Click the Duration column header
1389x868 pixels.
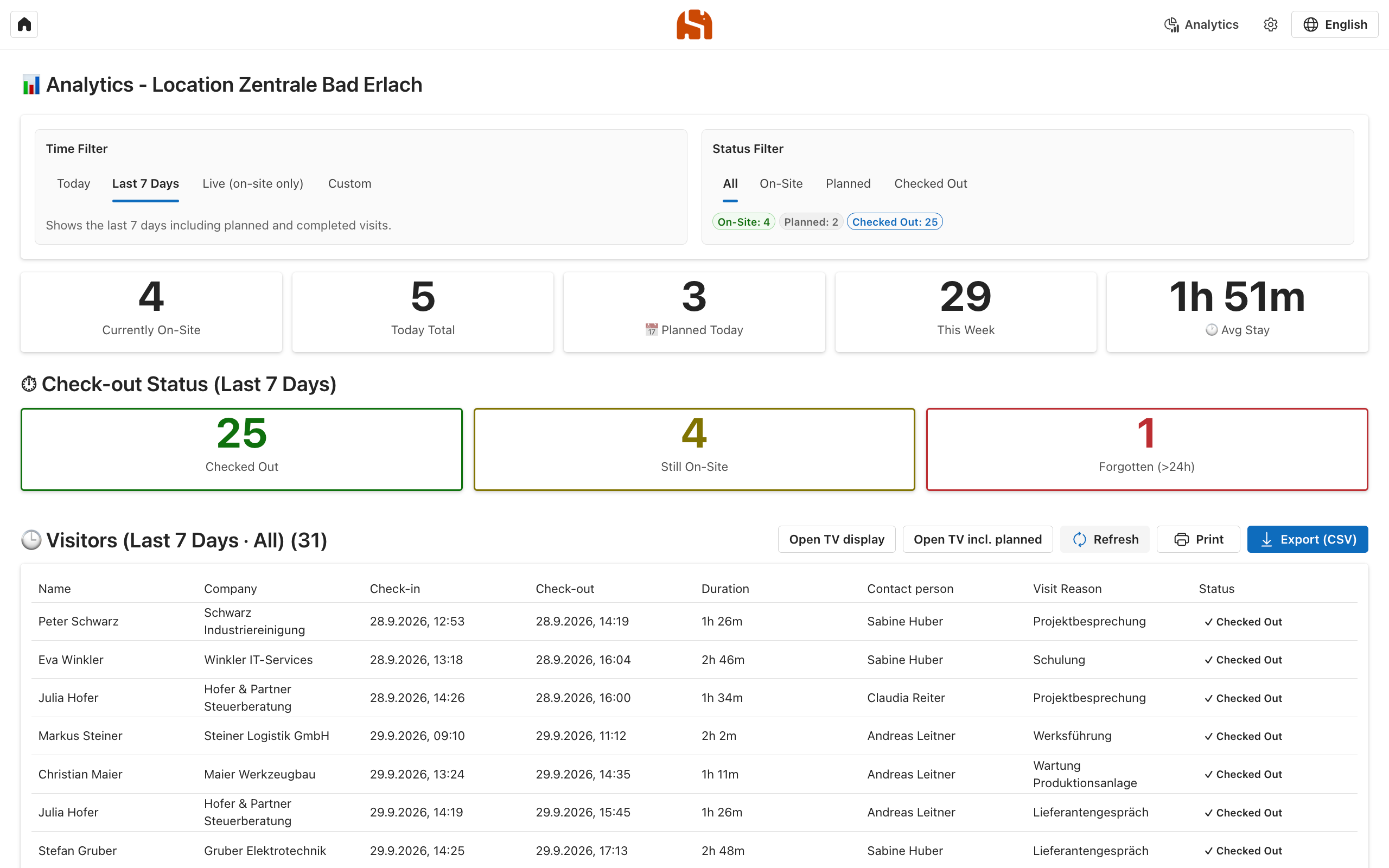(725, 589)
